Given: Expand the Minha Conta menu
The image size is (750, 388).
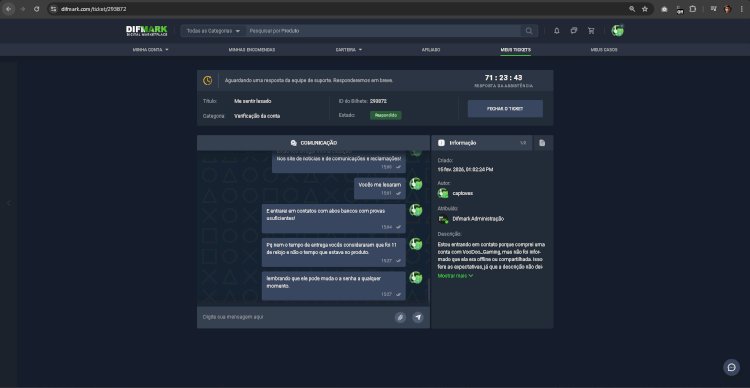Looking at the screenshot, I should point(151,50).
